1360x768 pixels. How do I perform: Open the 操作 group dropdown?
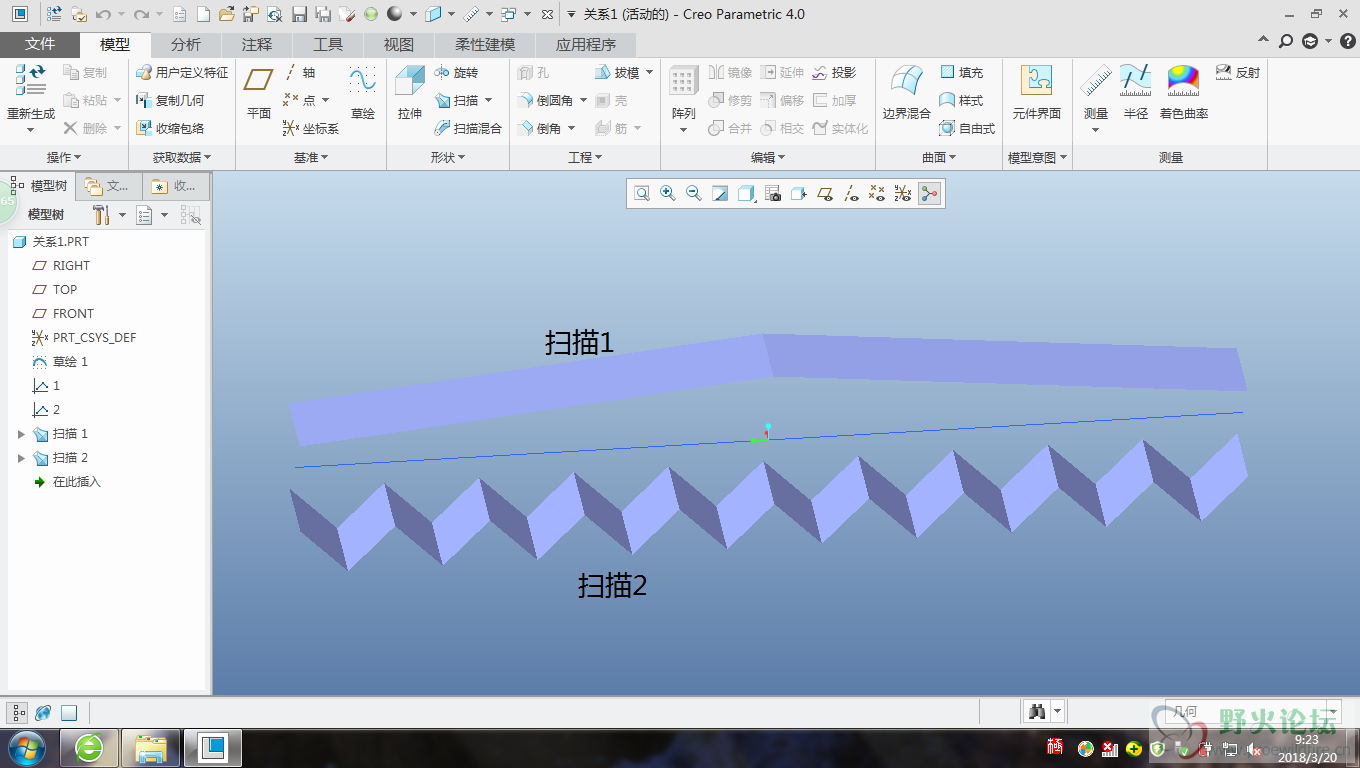pos(64,158)
